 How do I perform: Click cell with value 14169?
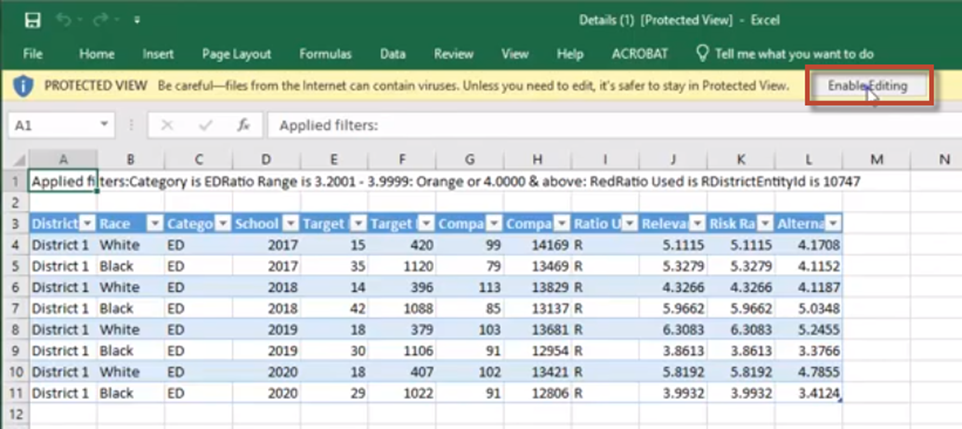pos(537,245)
